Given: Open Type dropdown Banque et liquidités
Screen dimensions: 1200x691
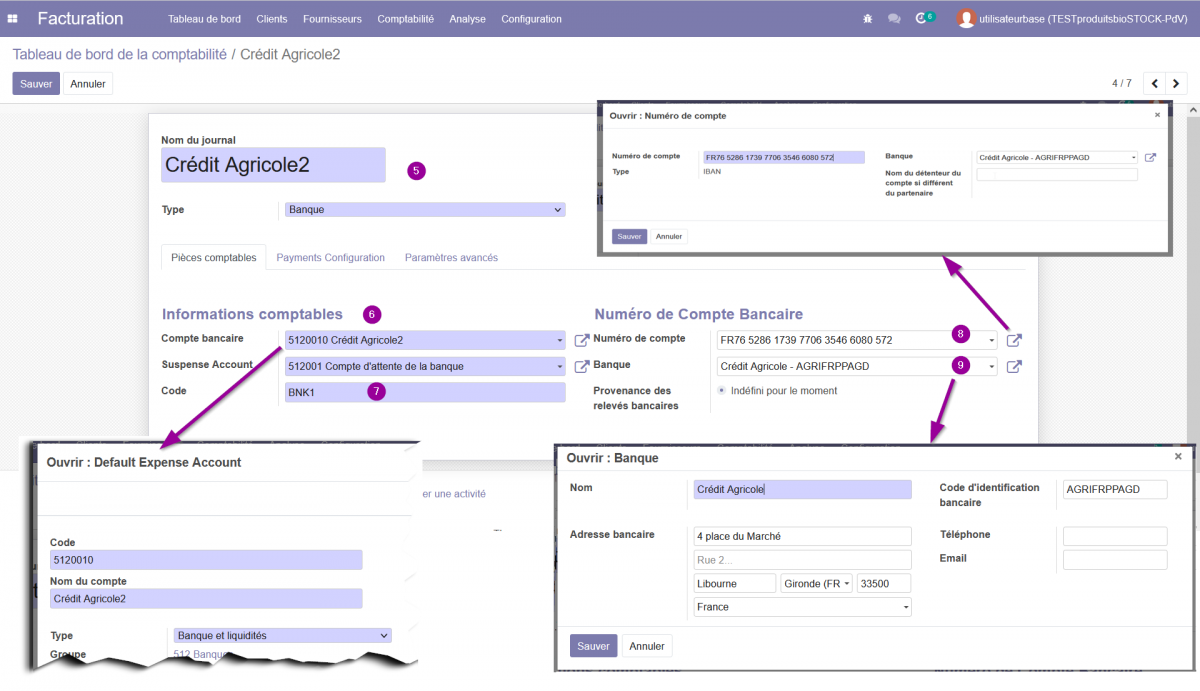Looking at the screenshot, I should coord(282,635).
